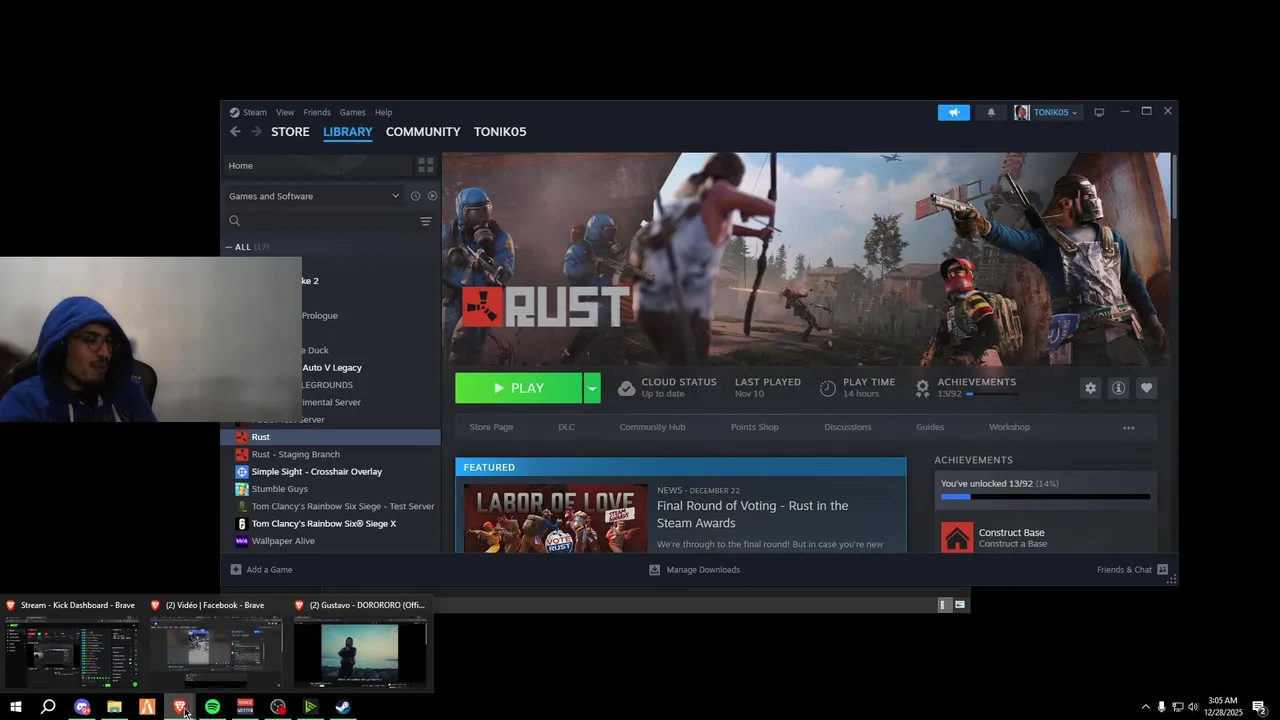
Task: Select Simple Sight - Crosshair Overlay
Action: click(317, 471)
